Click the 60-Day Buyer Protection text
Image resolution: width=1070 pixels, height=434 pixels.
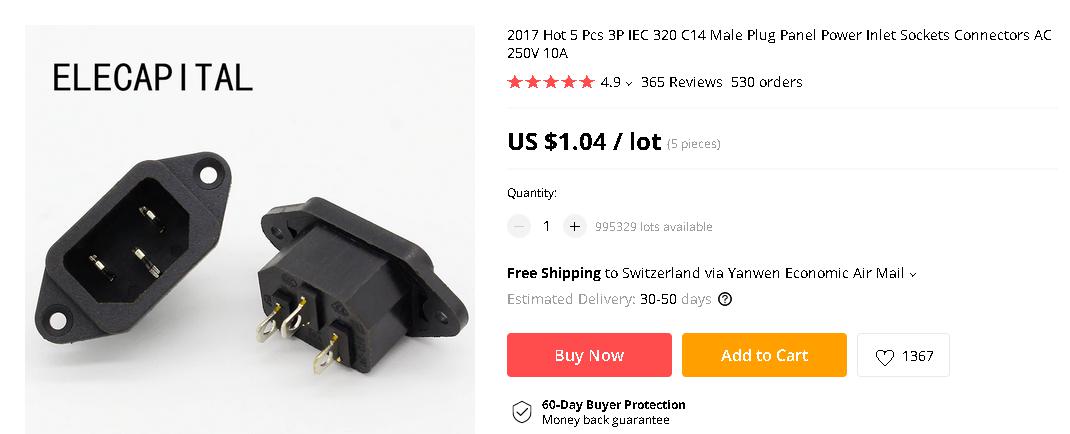(613, 405)
